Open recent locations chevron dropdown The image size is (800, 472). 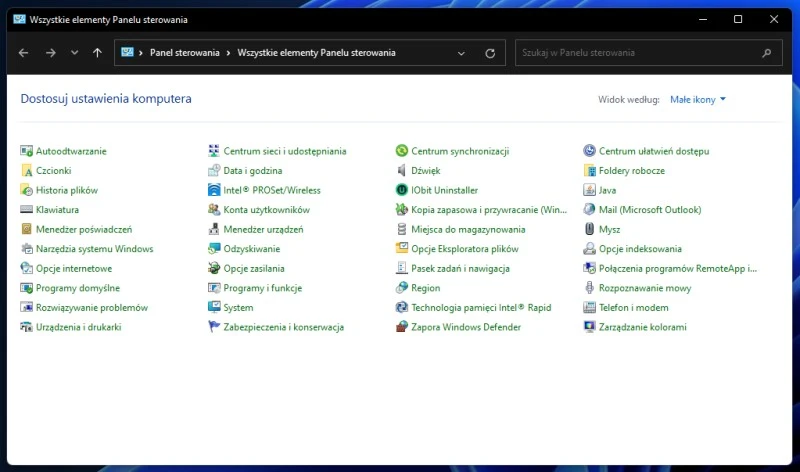point(74,53)
